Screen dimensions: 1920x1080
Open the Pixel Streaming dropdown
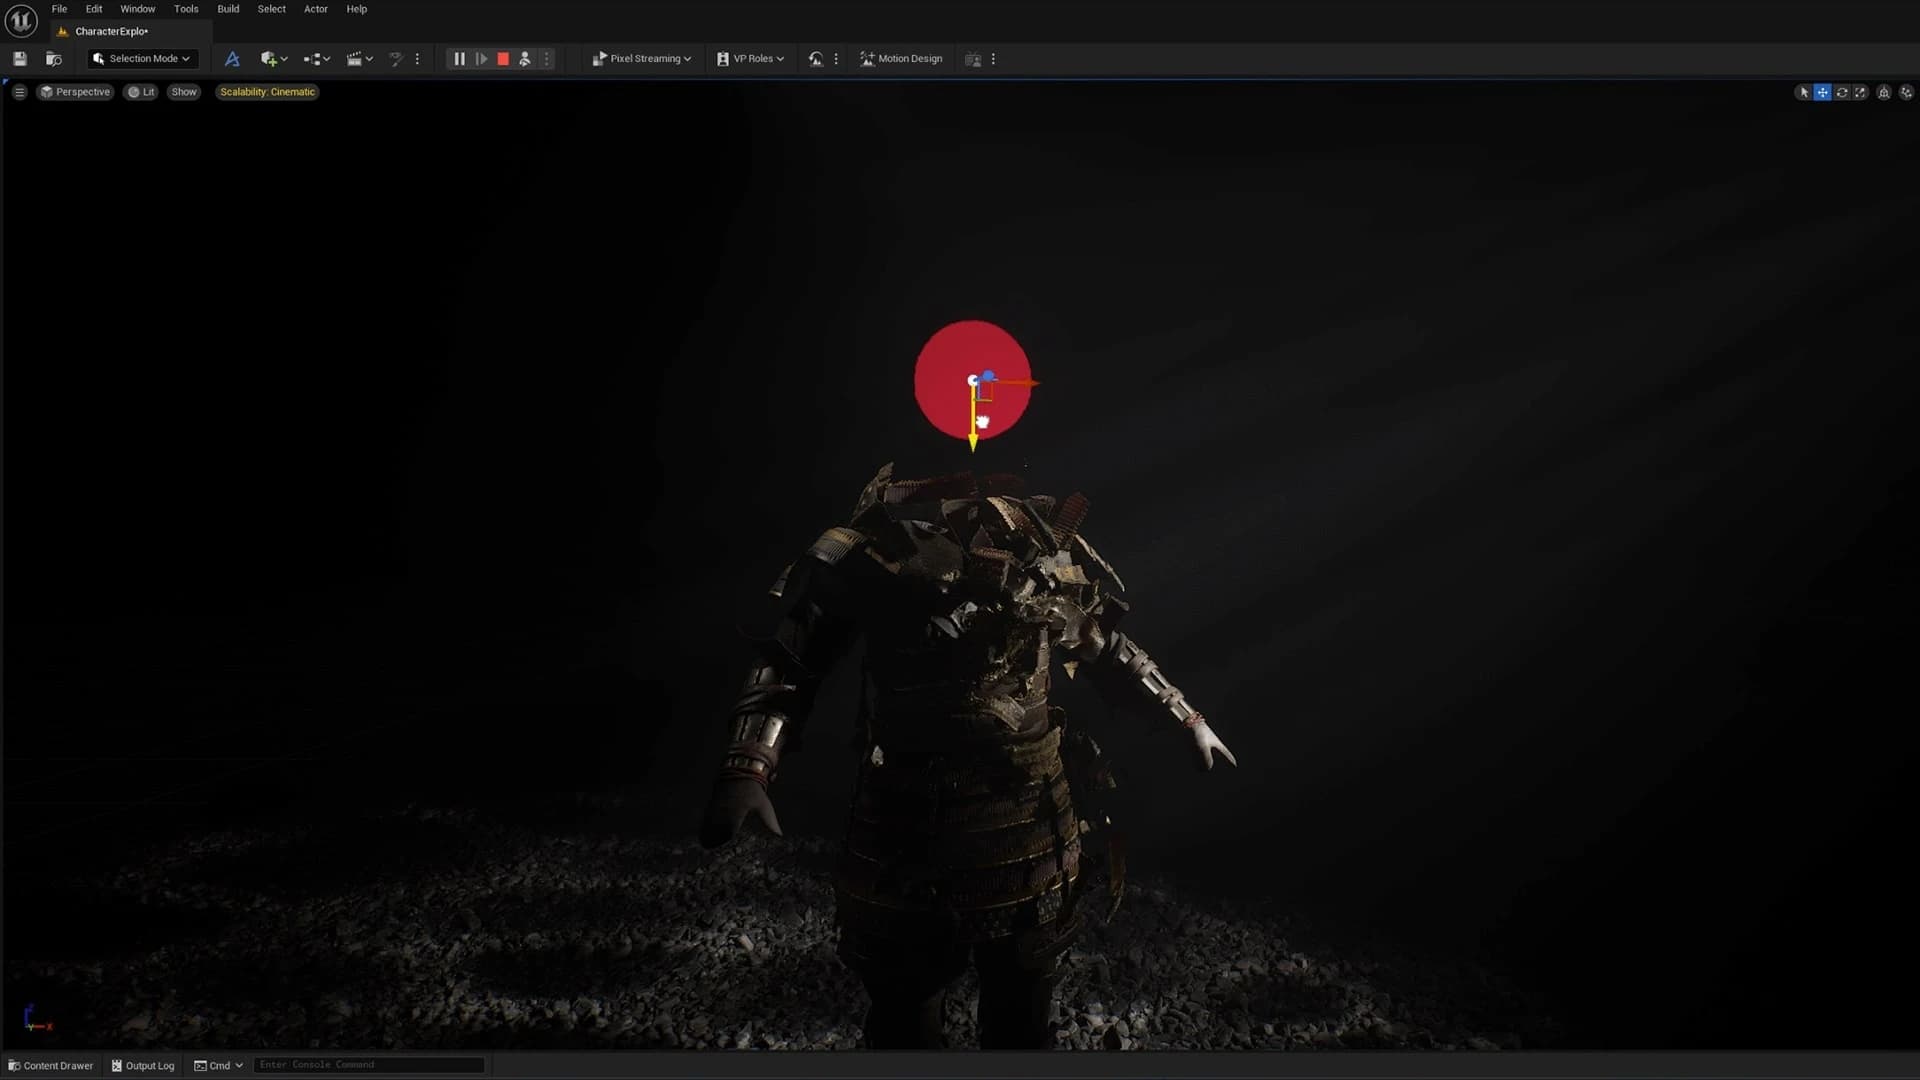pyautogui.click(x=641, y=58)
